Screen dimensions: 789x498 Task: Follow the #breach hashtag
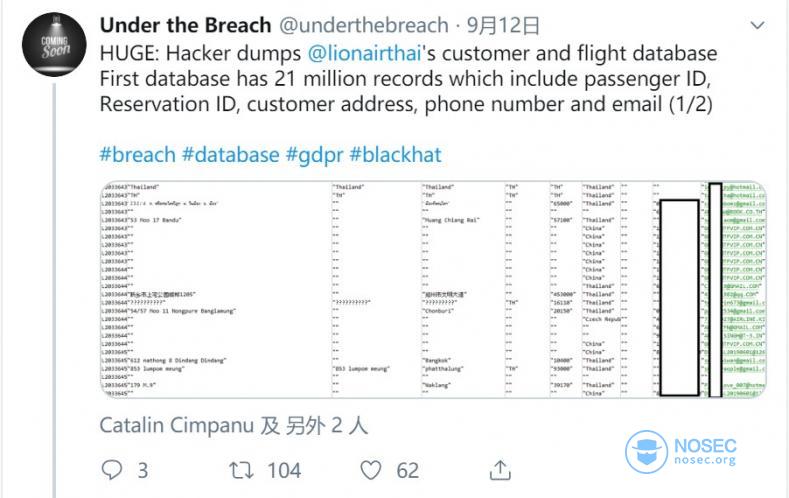click(x=137, y=154)
